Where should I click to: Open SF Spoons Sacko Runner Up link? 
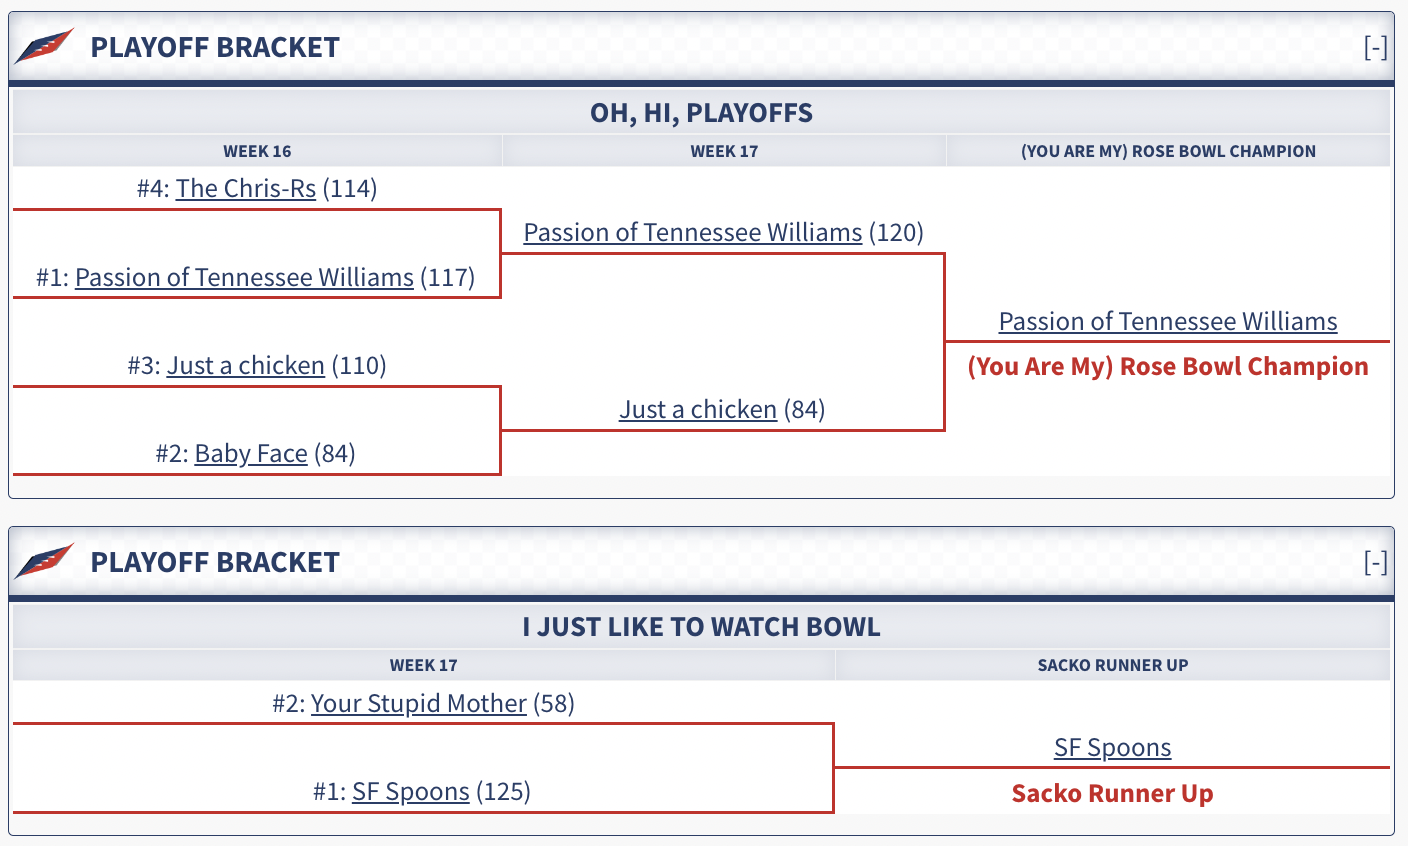pyautogui.click(x=1112, y=747)
